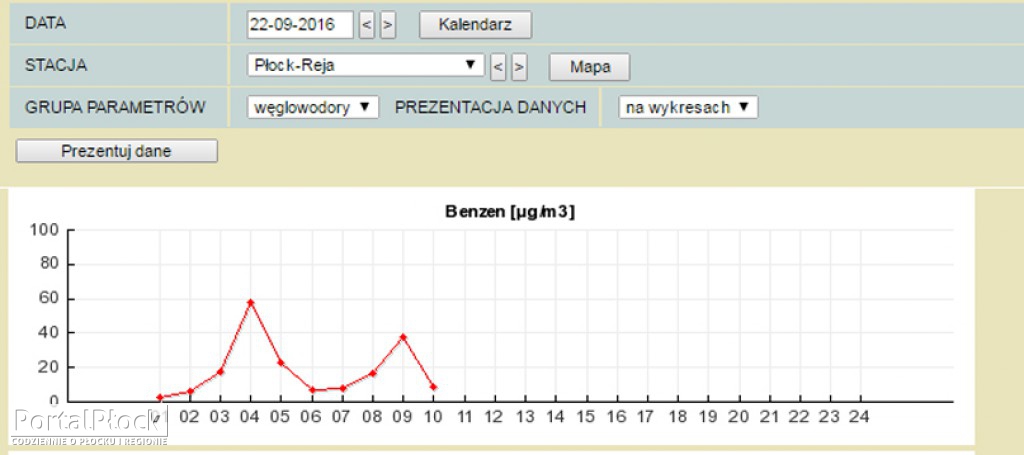Expand the na wykresach presentation dropdown

pos(687,107)
